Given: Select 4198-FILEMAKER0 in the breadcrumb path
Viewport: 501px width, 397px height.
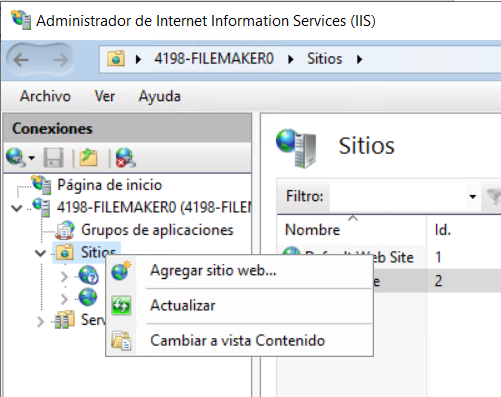Looking at the screenshot, I should point(214,59).
